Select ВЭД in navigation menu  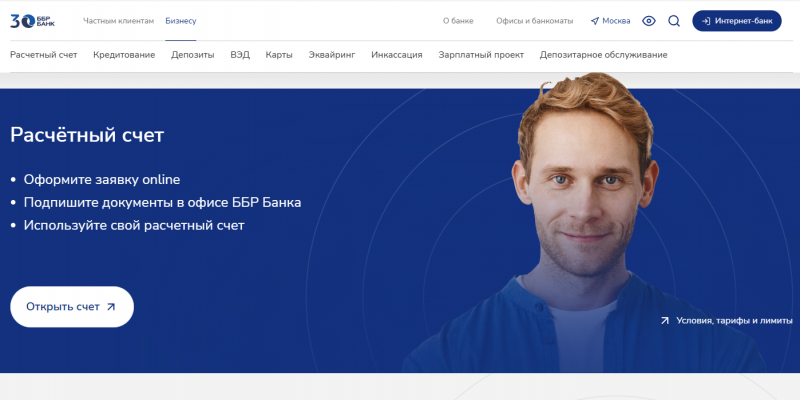pos(240,55)
